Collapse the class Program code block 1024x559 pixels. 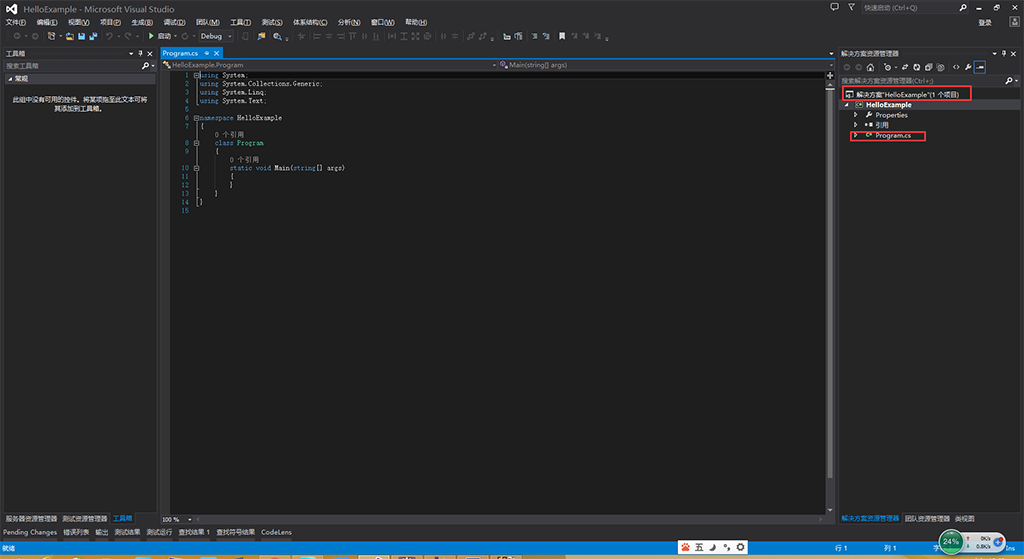[197, 143]
